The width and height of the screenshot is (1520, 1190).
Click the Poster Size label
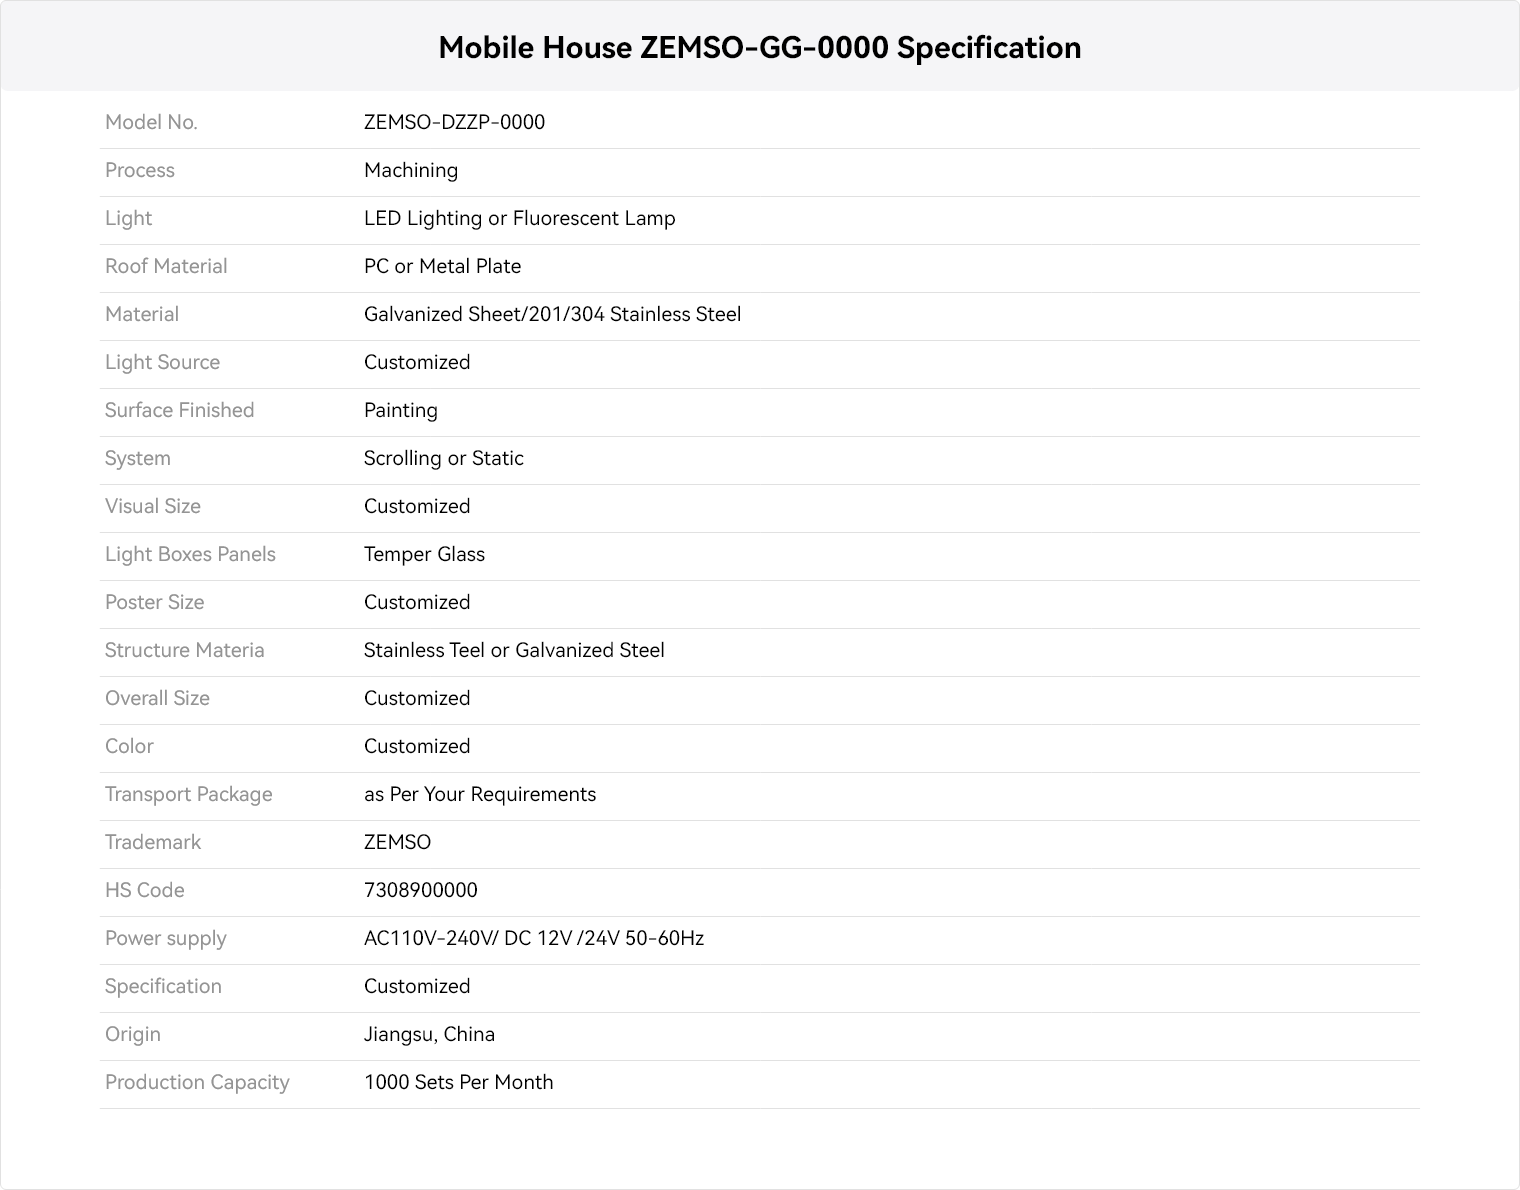tap(154, 602)
